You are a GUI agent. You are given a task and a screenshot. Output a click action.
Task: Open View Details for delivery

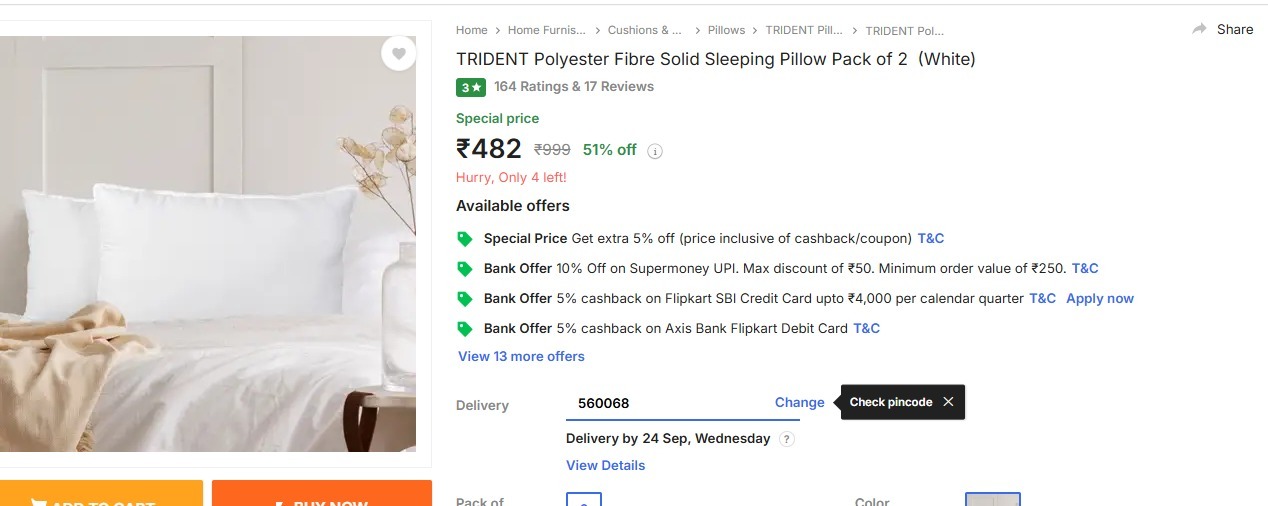click(x=605, y=465)
